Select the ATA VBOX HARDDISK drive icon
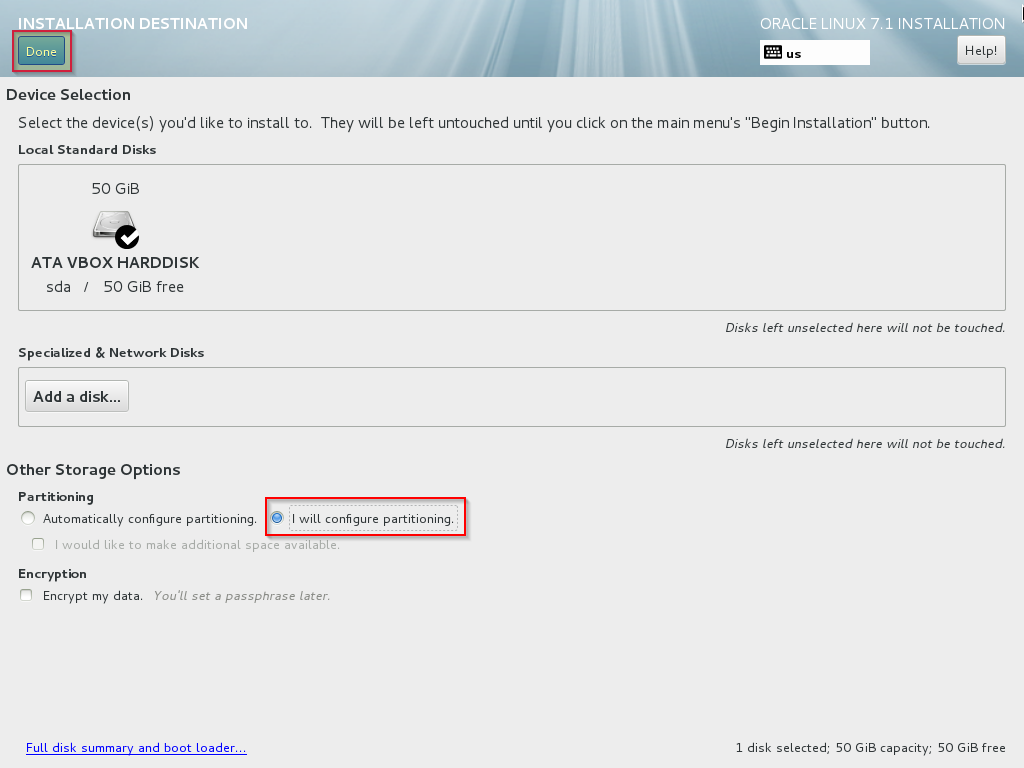The width and height of the screenshot is (1024, 768). click(116, 229)
